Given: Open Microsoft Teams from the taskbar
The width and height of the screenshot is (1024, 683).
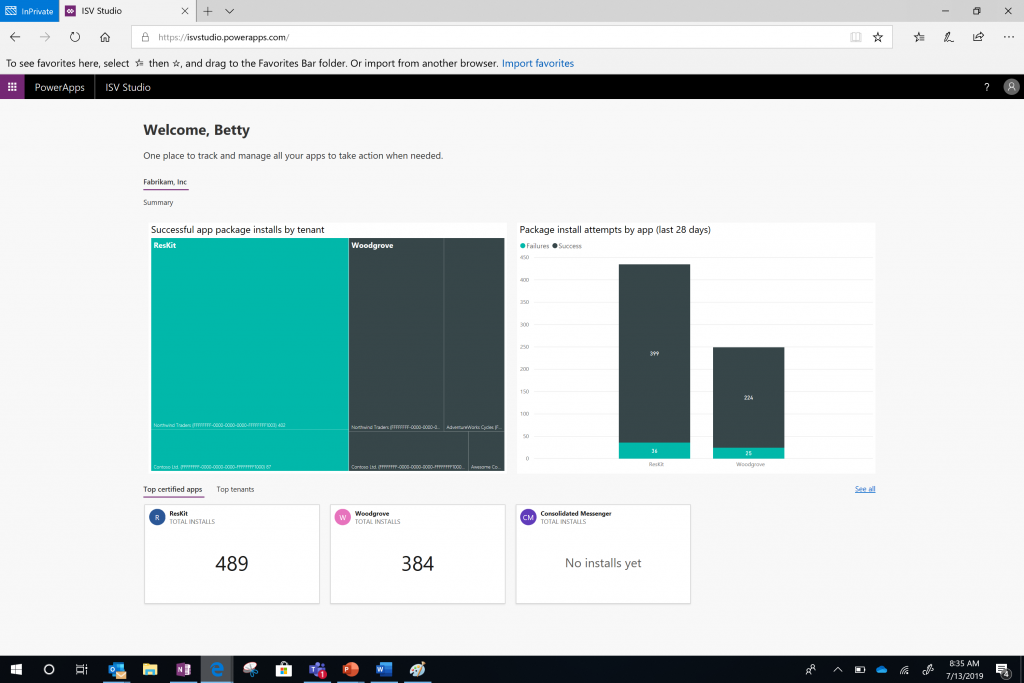Looking at the screenshot, I should [x=317, y=669].
